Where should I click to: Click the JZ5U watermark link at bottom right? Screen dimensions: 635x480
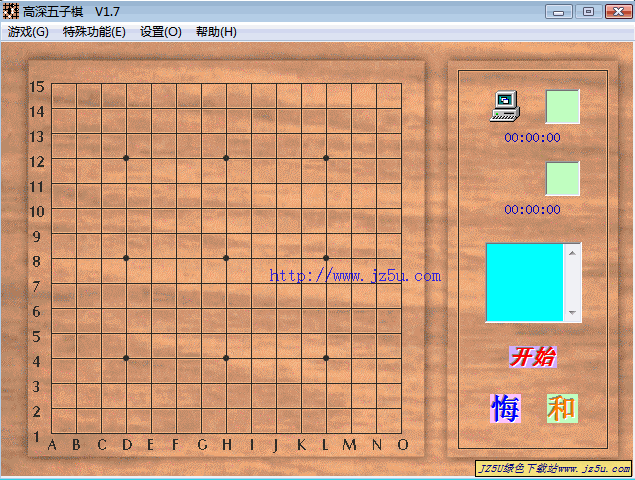pos(553,469)
